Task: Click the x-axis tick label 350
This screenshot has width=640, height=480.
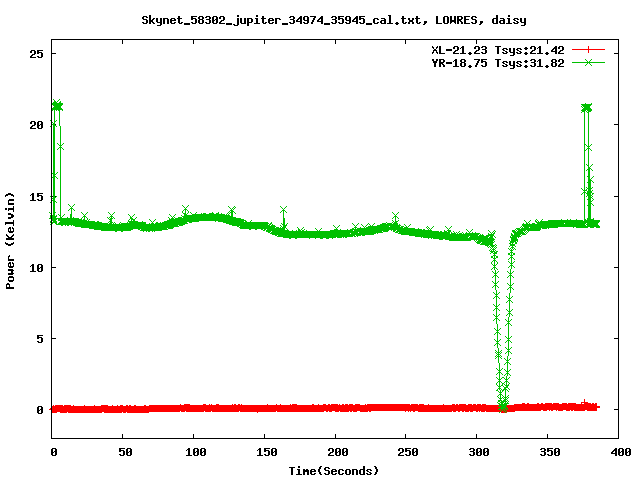Action: (550, 452)
